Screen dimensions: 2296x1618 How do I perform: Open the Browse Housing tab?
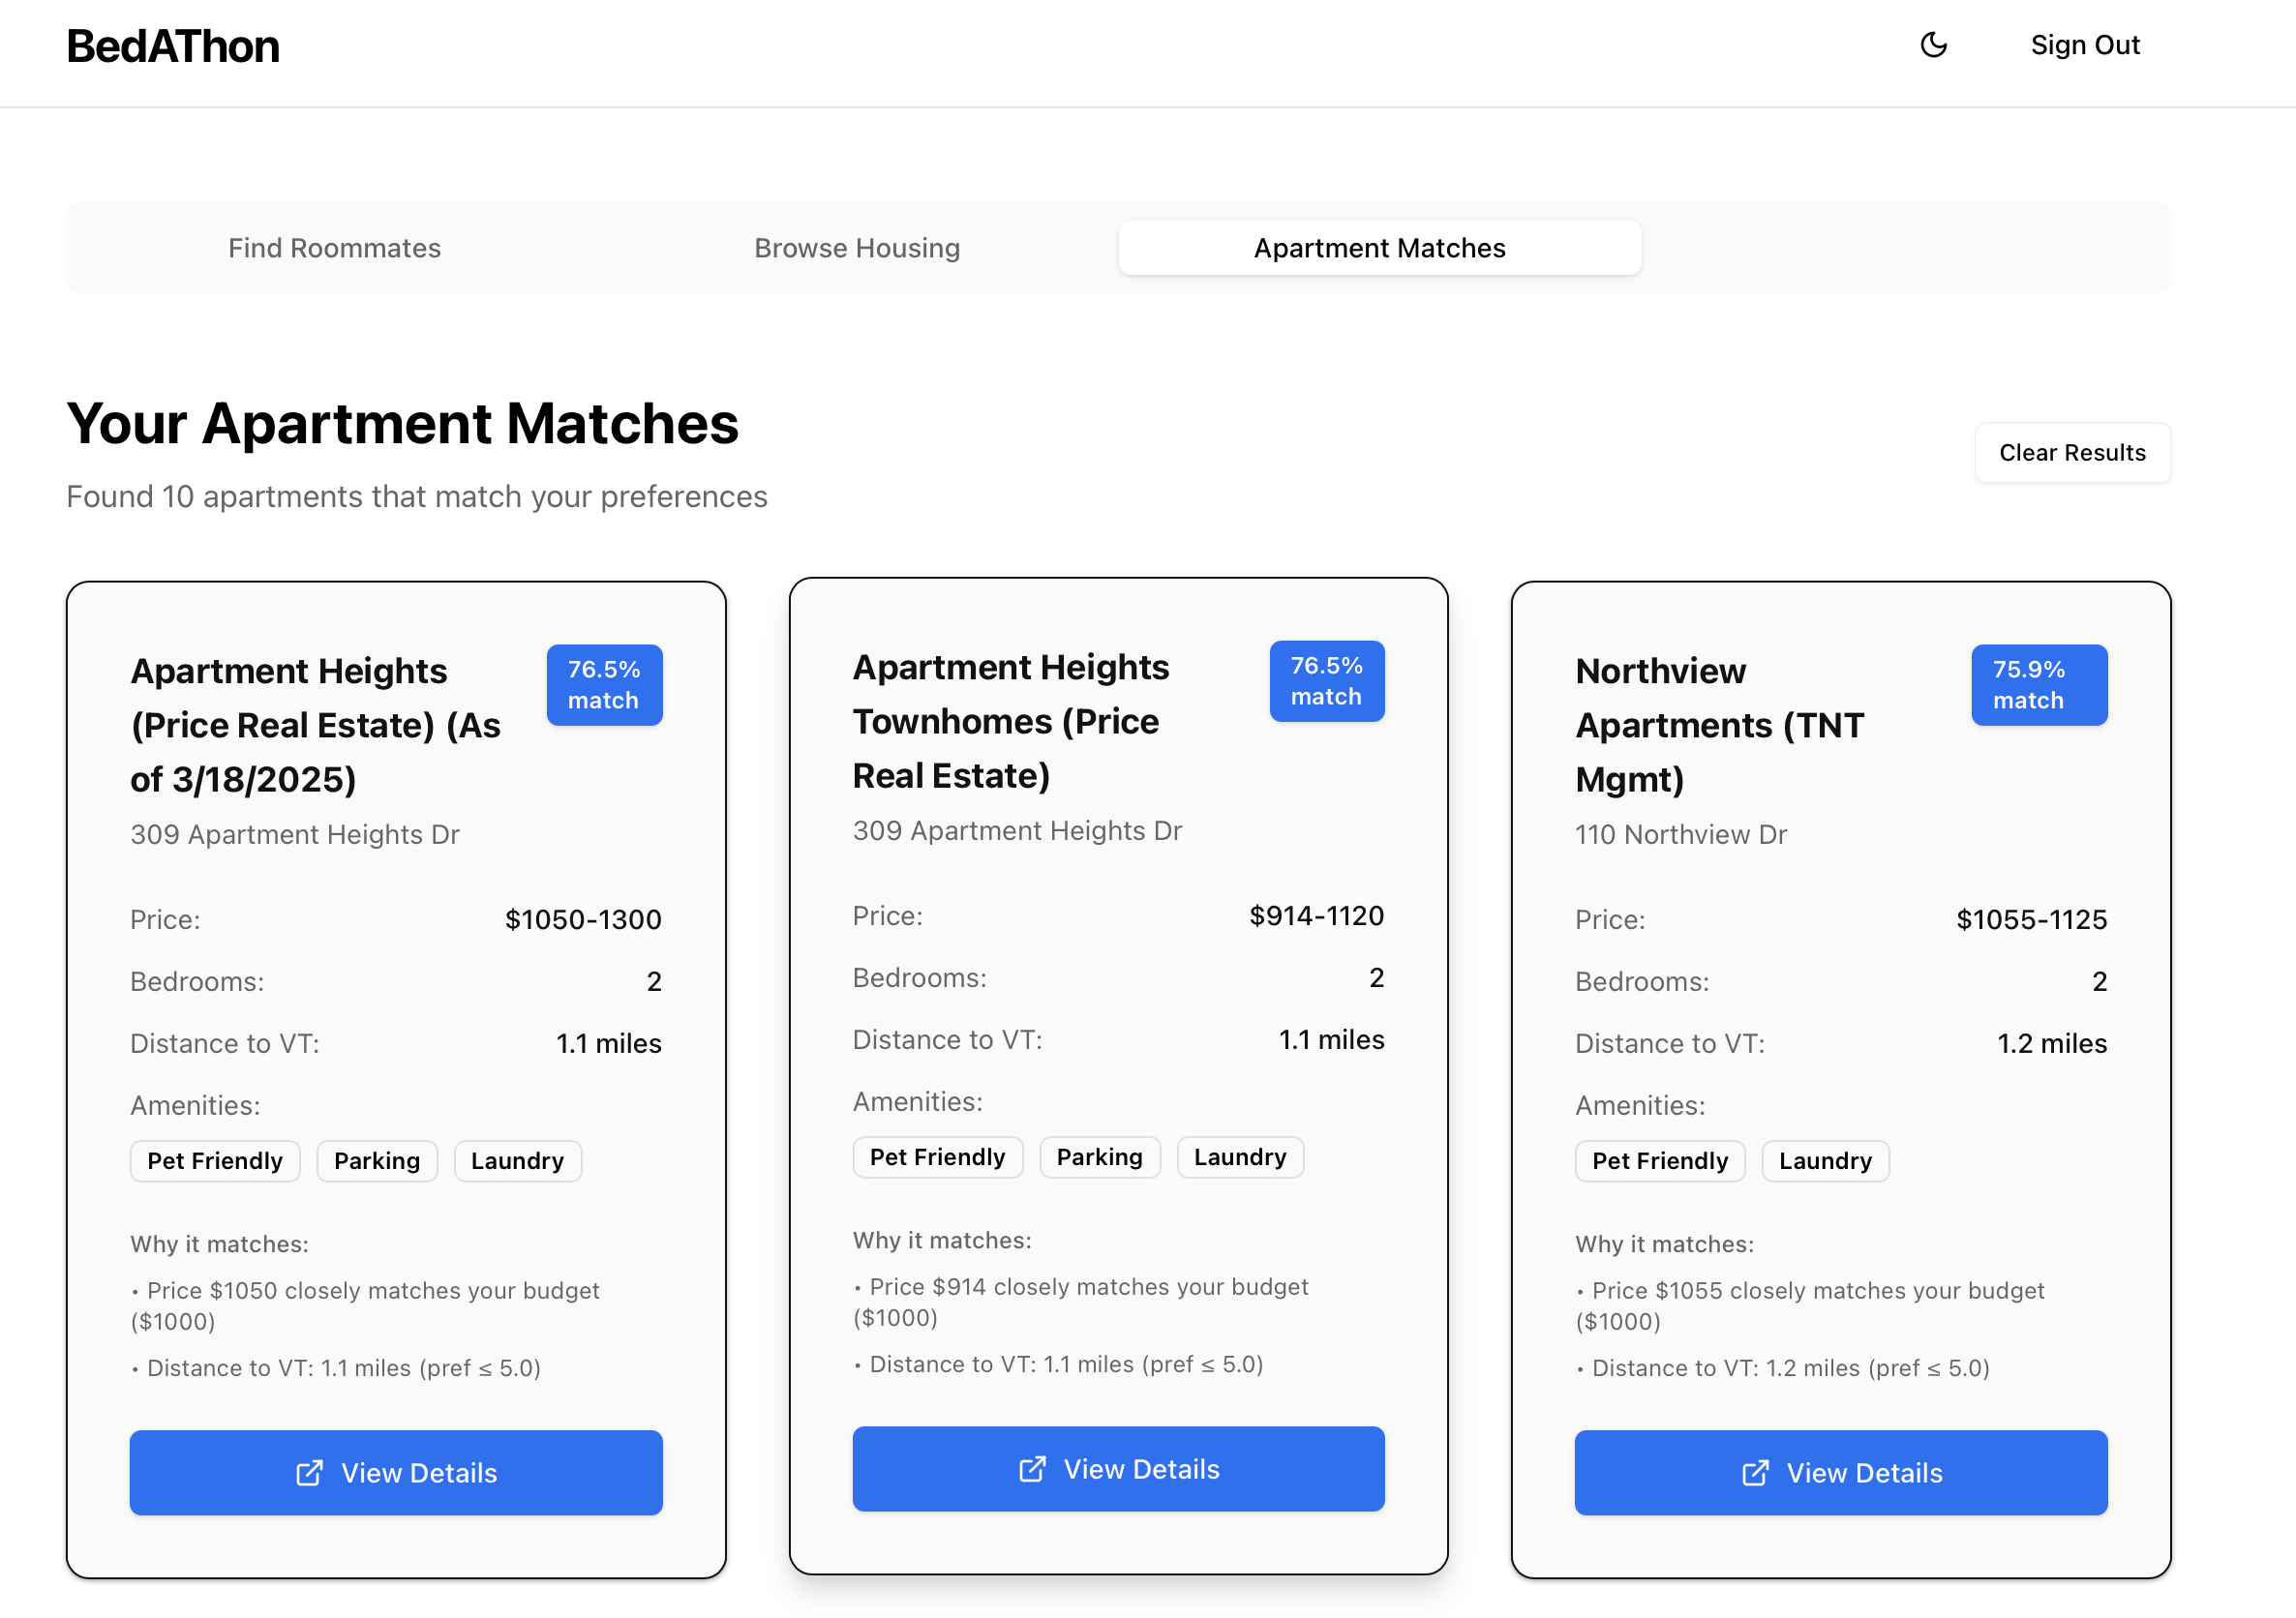click(857, 248)
